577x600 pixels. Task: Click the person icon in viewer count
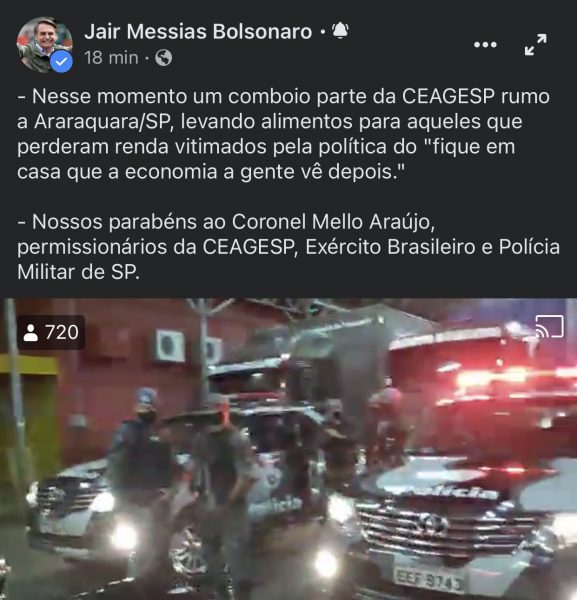pos(31,333)
